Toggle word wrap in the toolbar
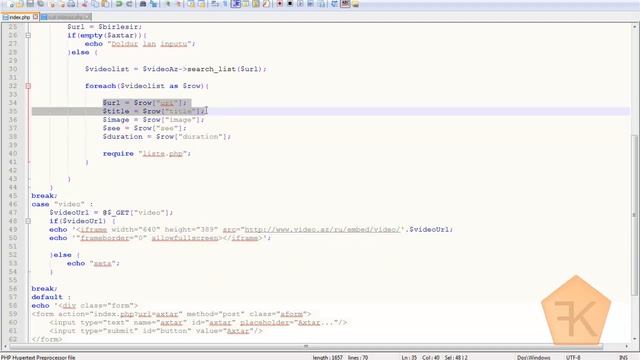The image size is (640, 360). point(215,4)
